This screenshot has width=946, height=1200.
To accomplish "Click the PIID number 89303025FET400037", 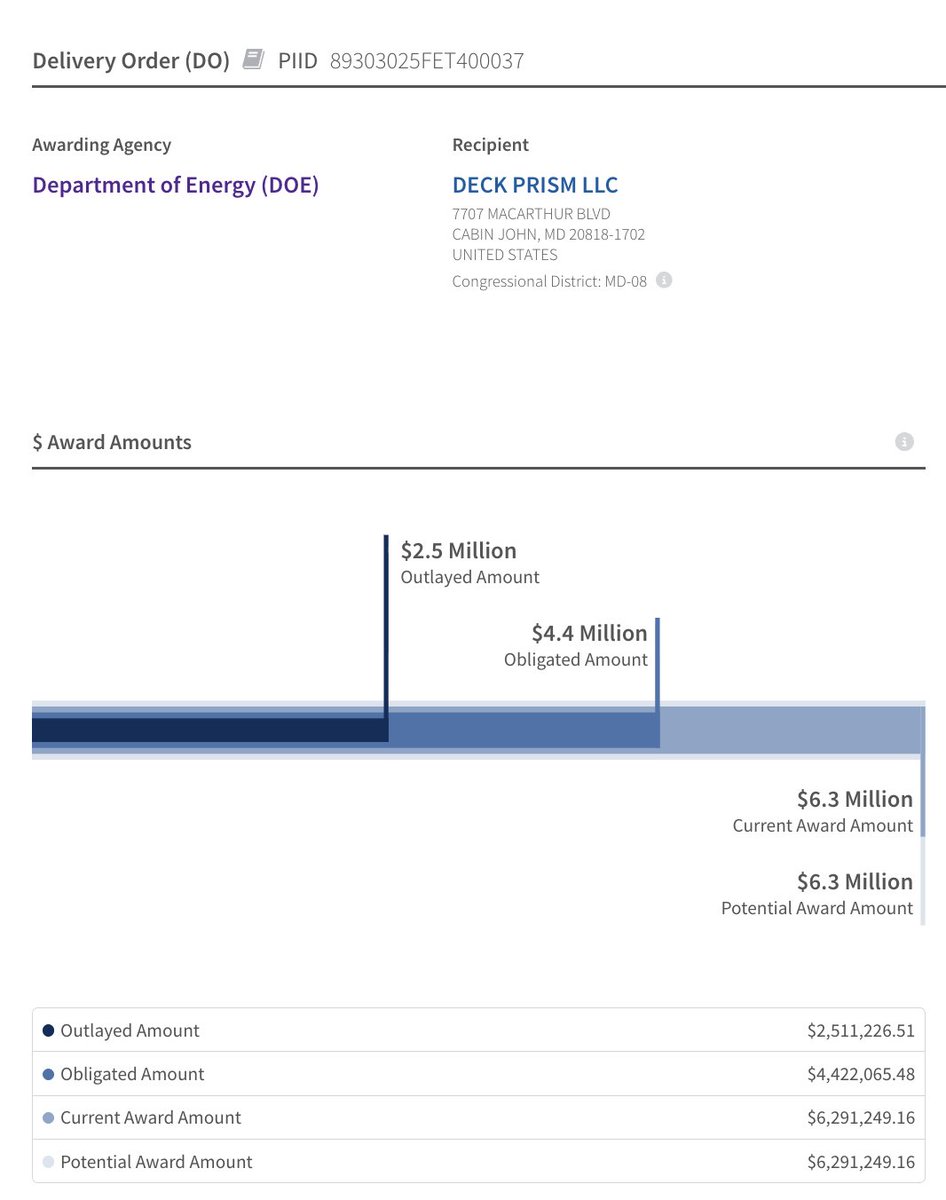I will (x=427, y=61).
